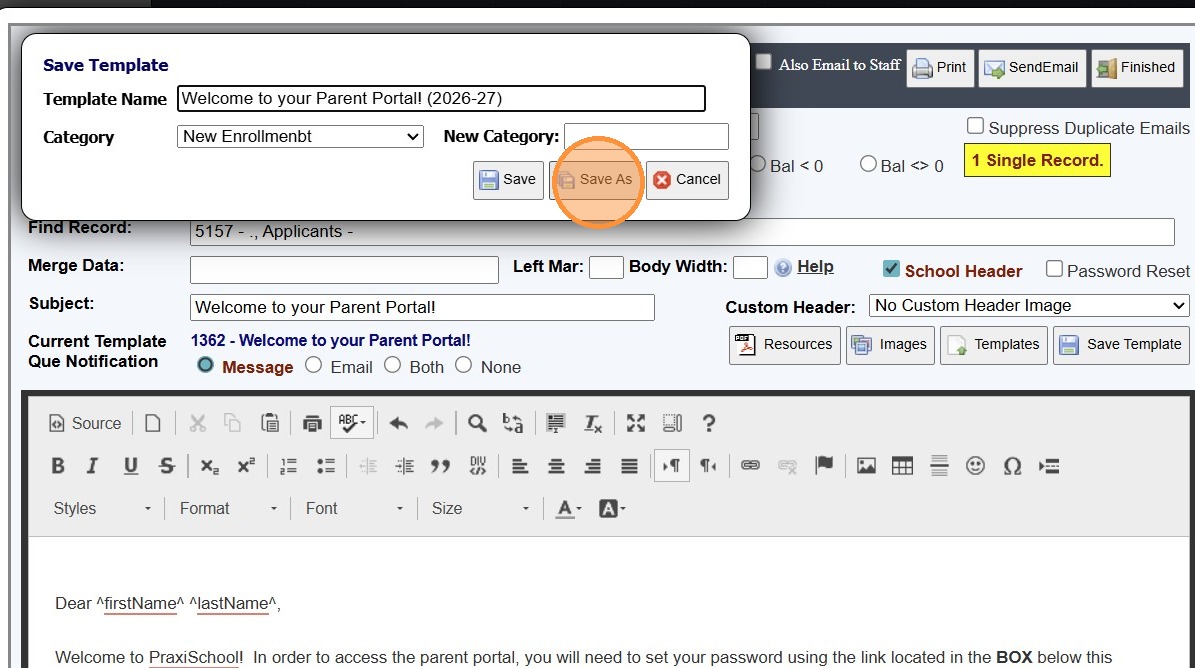The image size is (1195, 668).
Task: Click the Remove Format icon
Action: [x=592, y=423]
